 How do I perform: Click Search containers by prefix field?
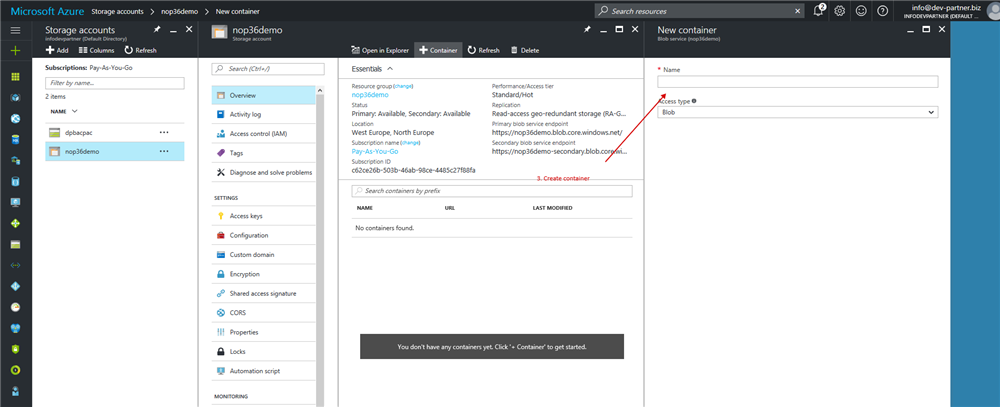(x=492, y=191)
